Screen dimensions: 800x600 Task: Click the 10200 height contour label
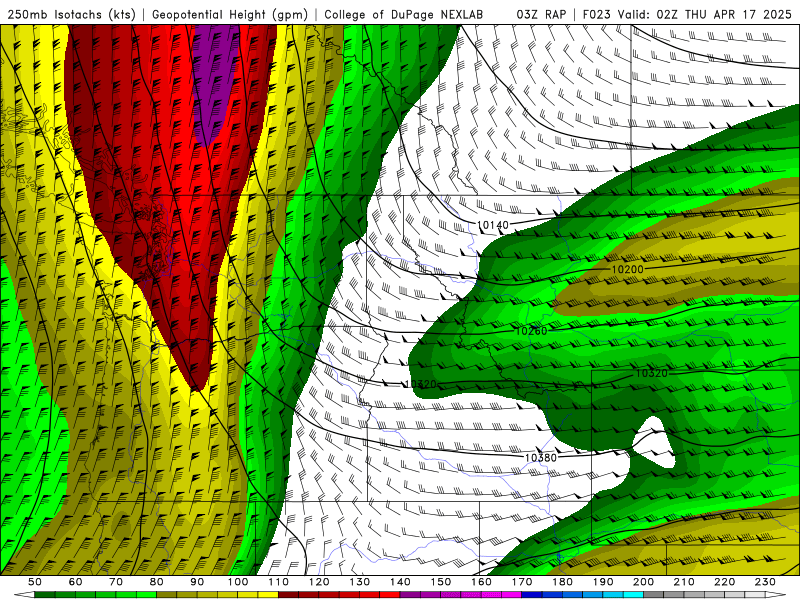(628, 269)
